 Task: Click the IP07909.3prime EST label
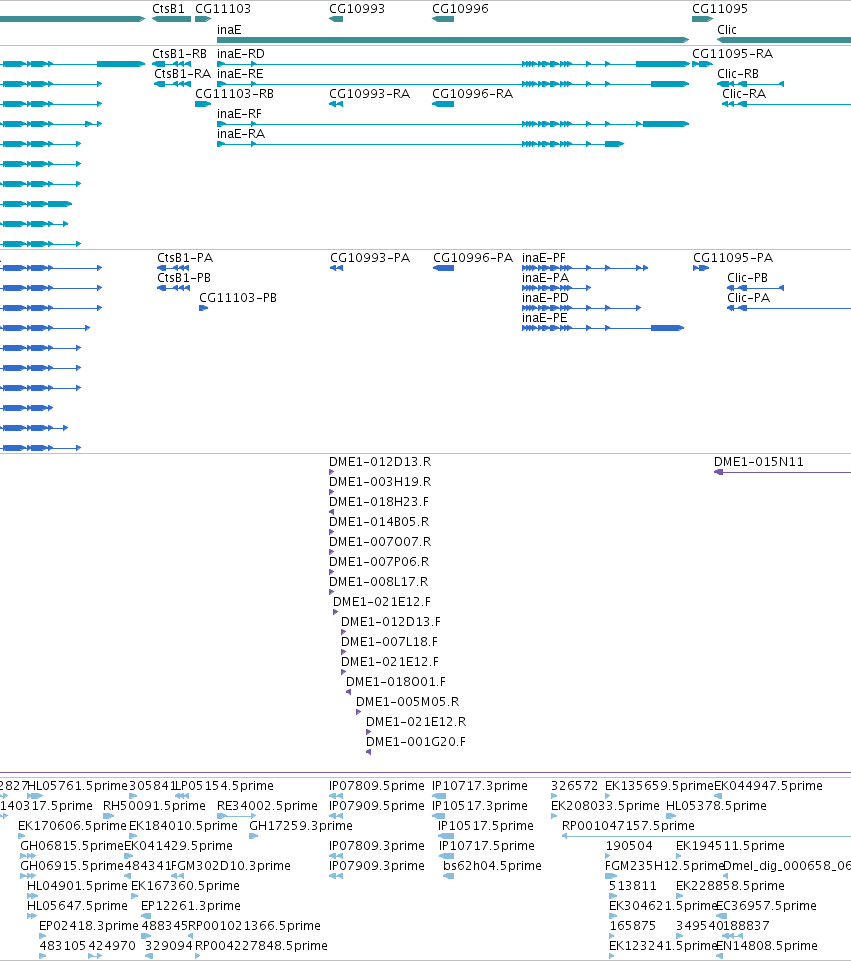377,865
